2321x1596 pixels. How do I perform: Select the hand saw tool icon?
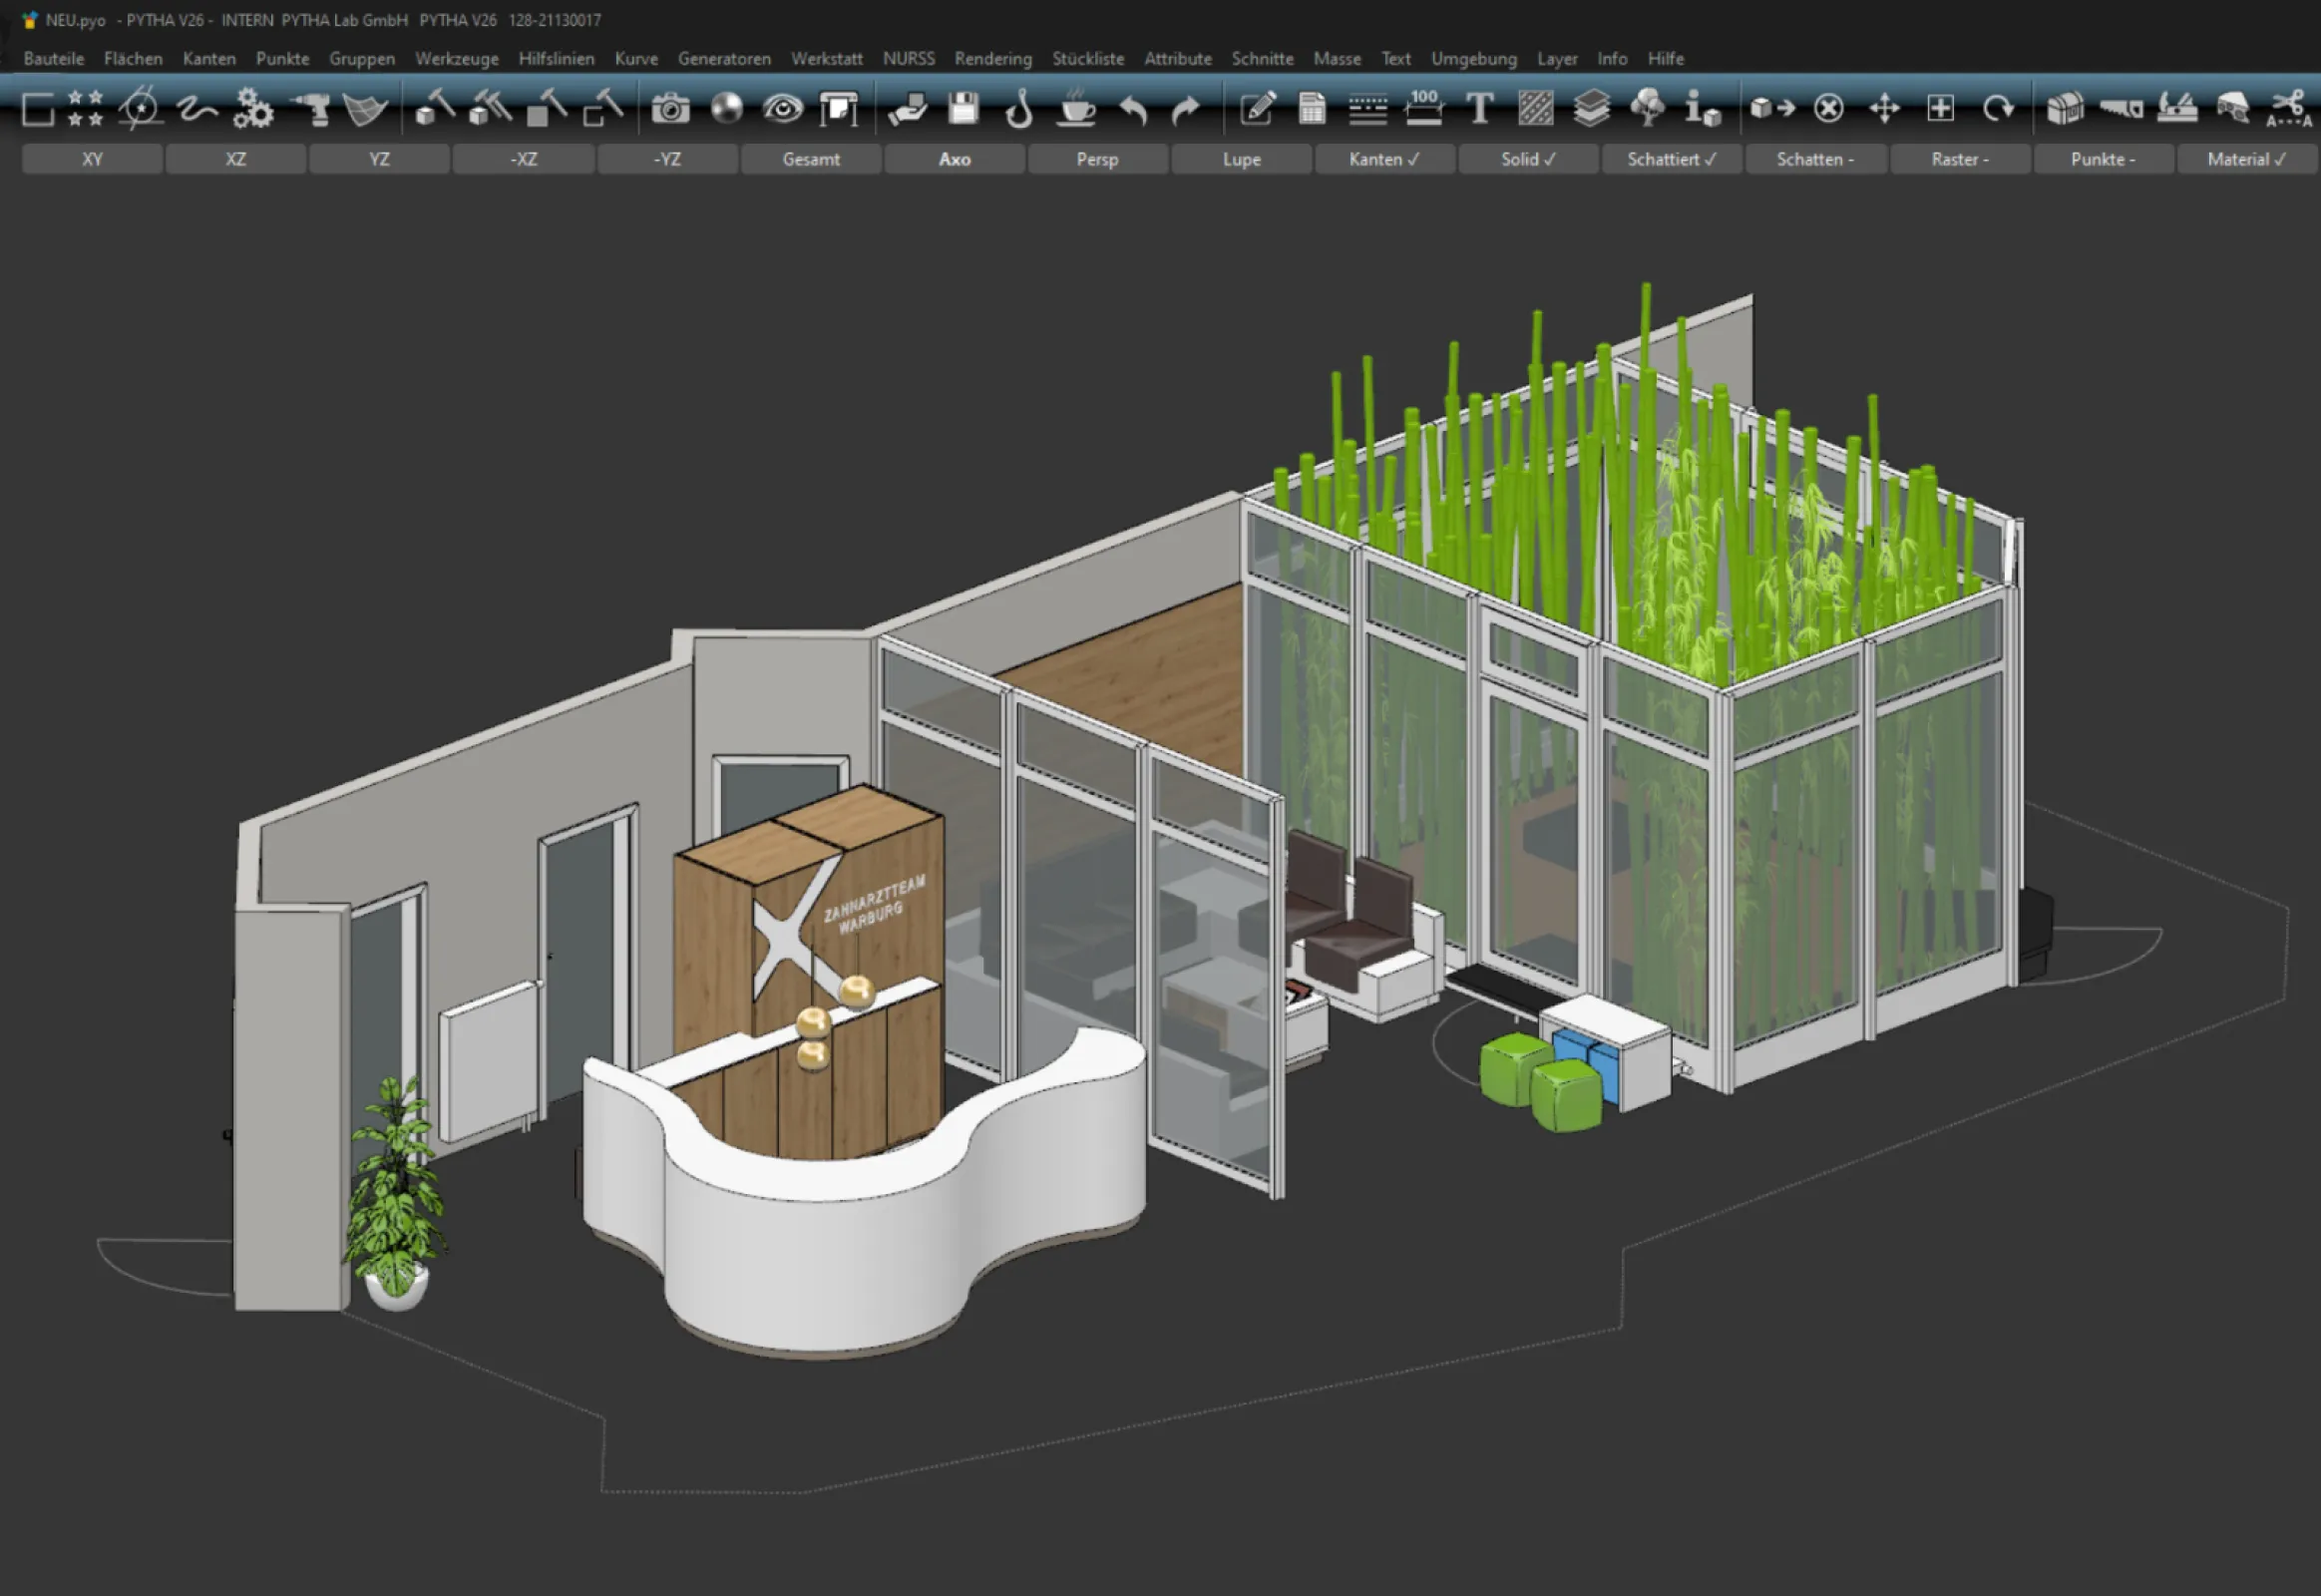click(x=2120, y=108)
